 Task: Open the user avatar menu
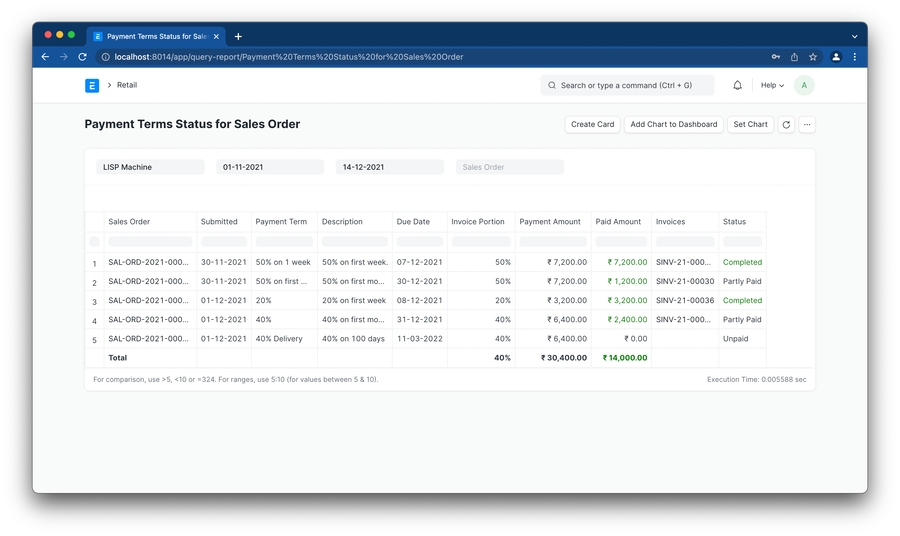tap(804, 86)
